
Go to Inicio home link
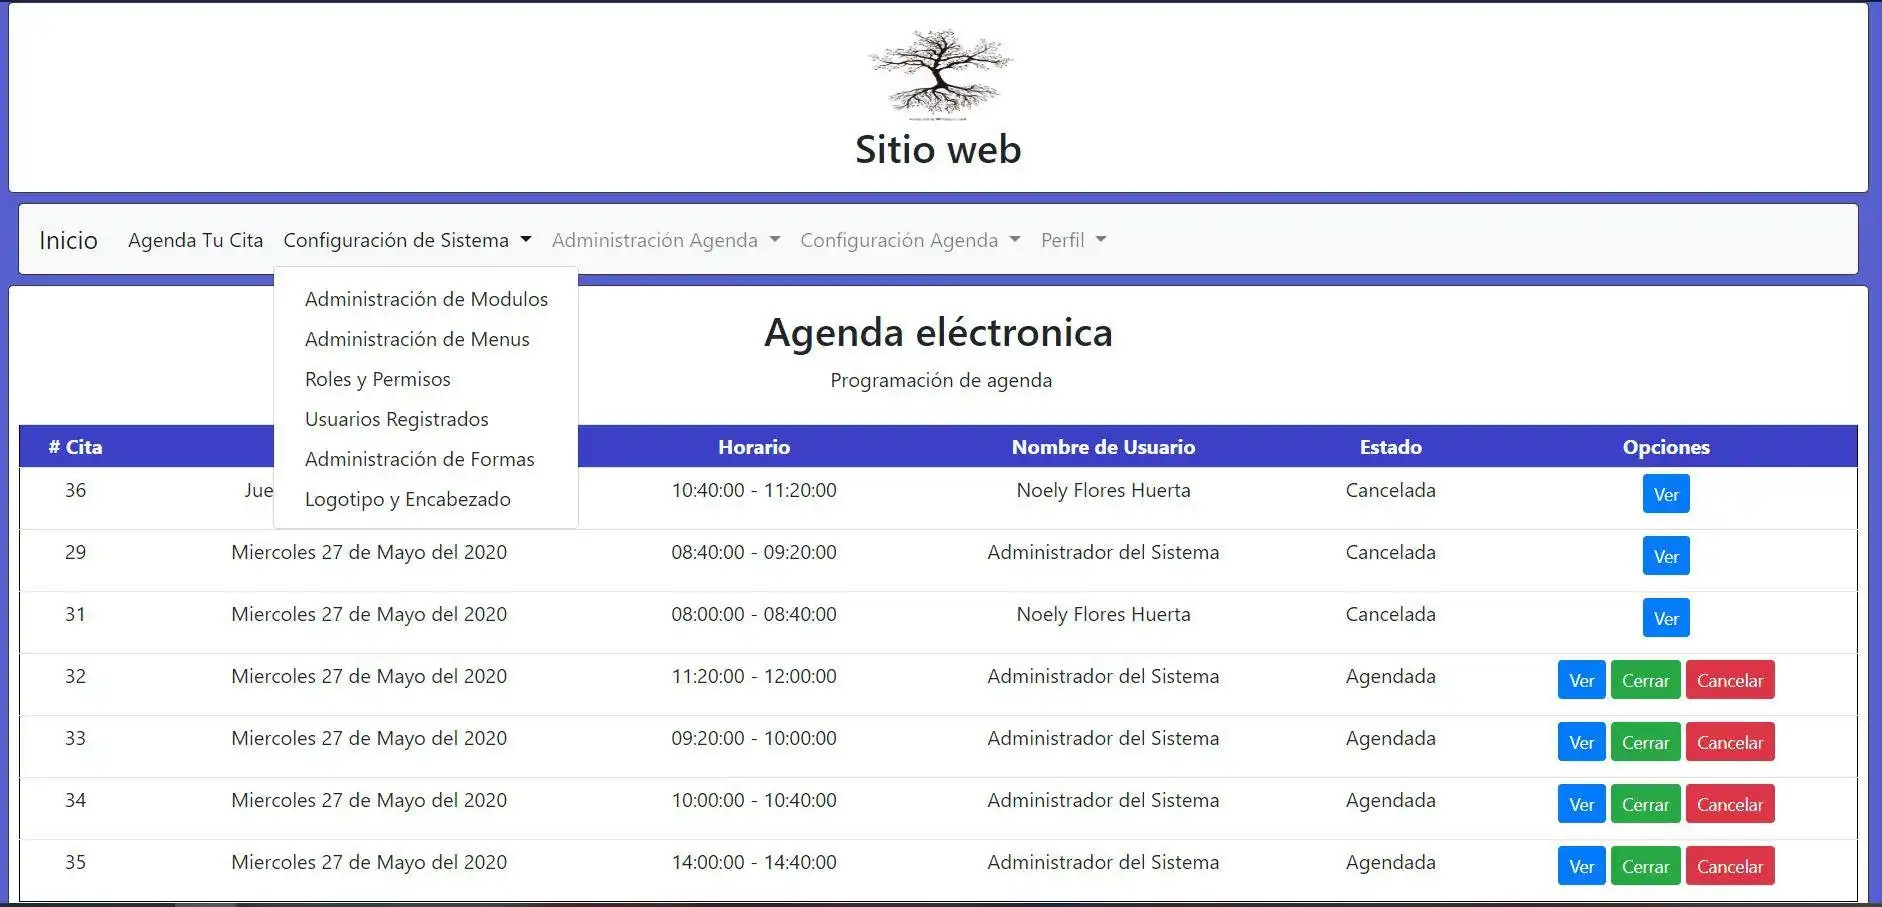click(68, 240)
